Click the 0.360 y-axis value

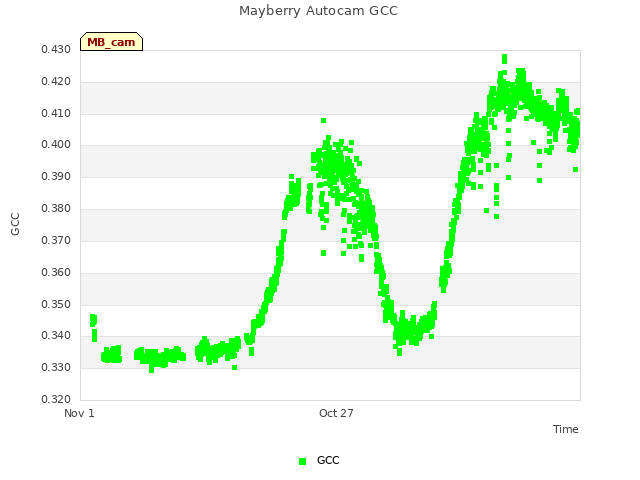(56, 272)
